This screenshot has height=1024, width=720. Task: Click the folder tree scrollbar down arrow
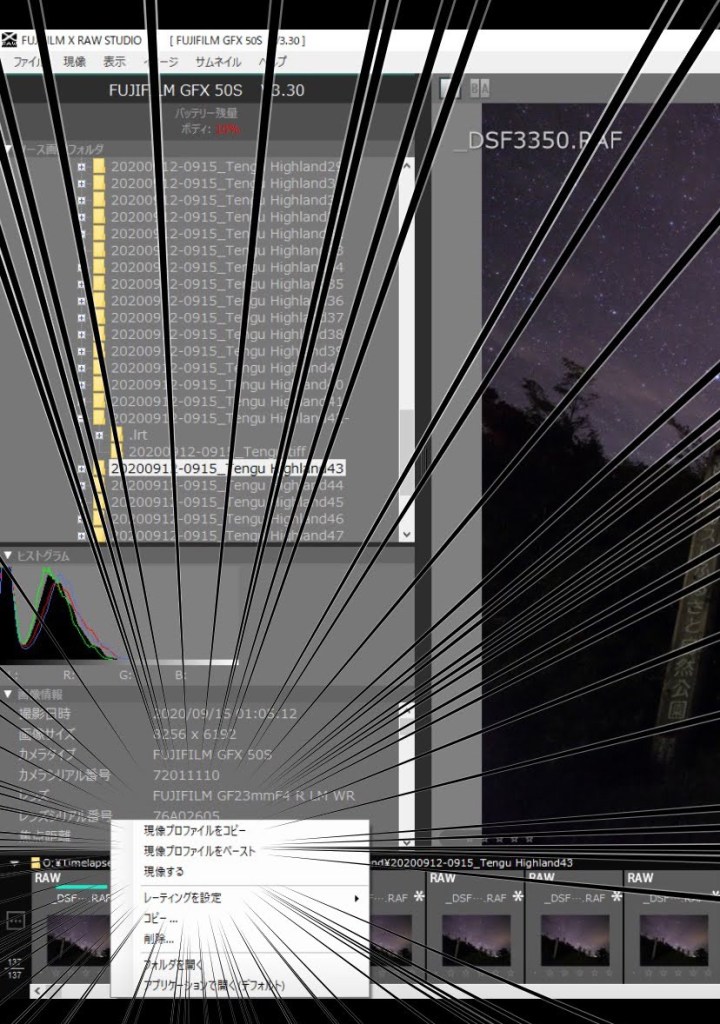click(x=407, y=535)
